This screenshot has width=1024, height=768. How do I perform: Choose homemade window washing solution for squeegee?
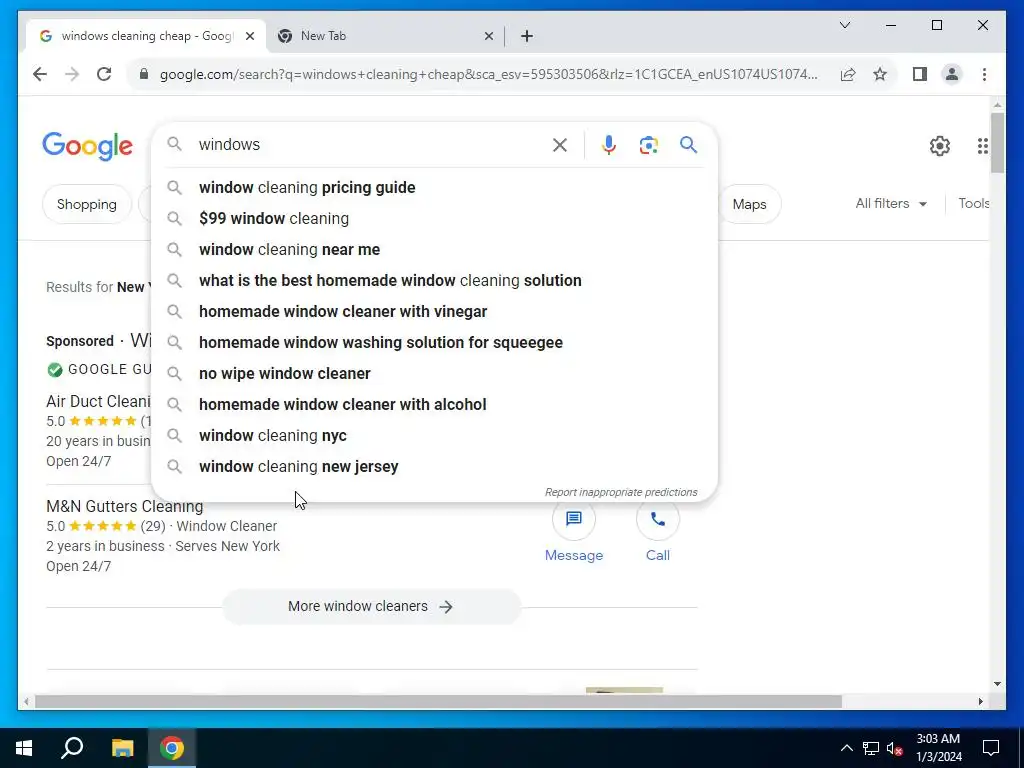434,342
